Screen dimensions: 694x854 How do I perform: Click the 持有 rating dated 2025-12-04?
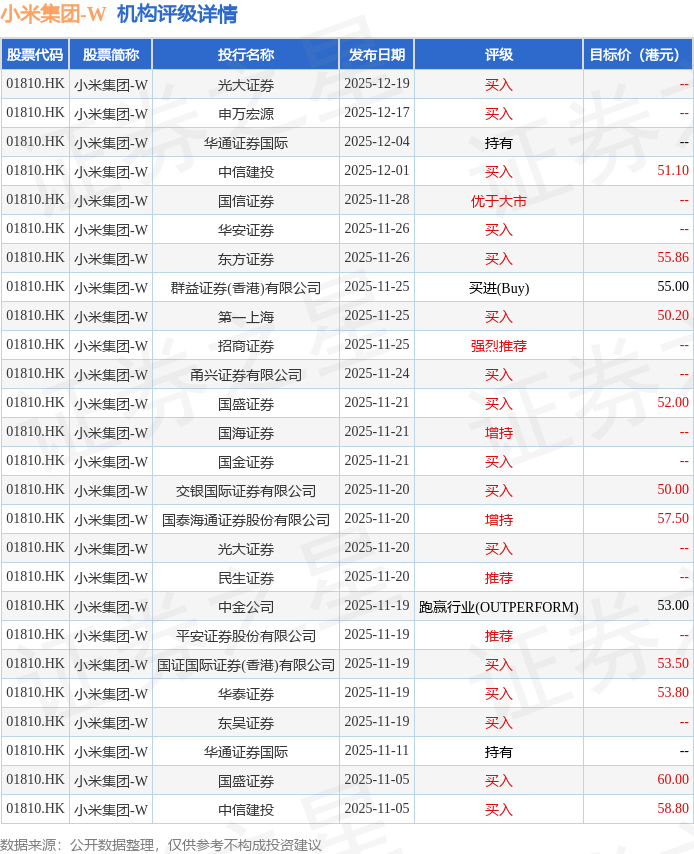click(498, 143)
